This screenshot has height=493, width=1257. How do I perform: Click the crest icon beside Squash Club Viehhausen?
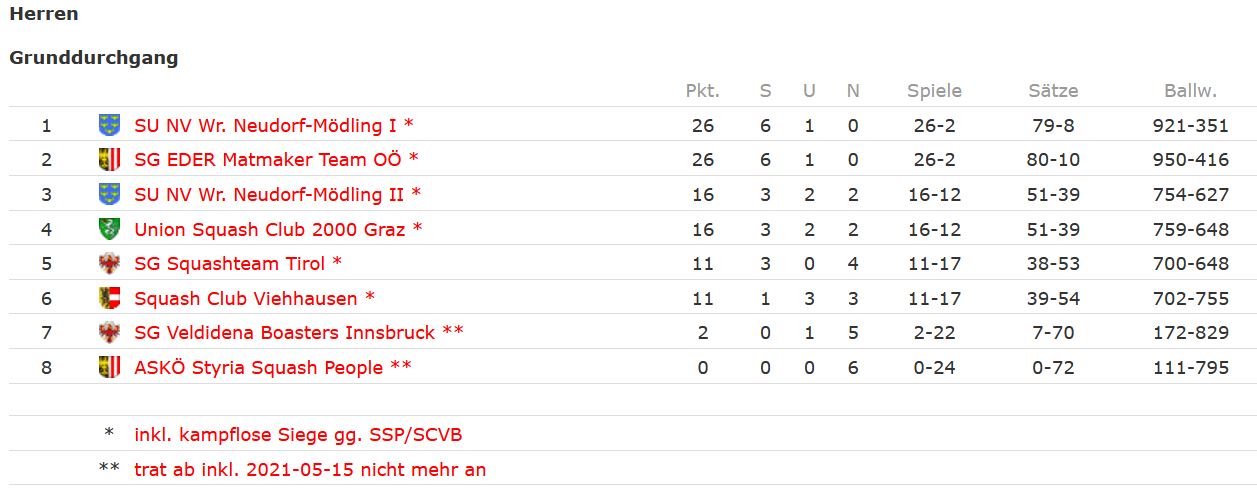[109, 298]
